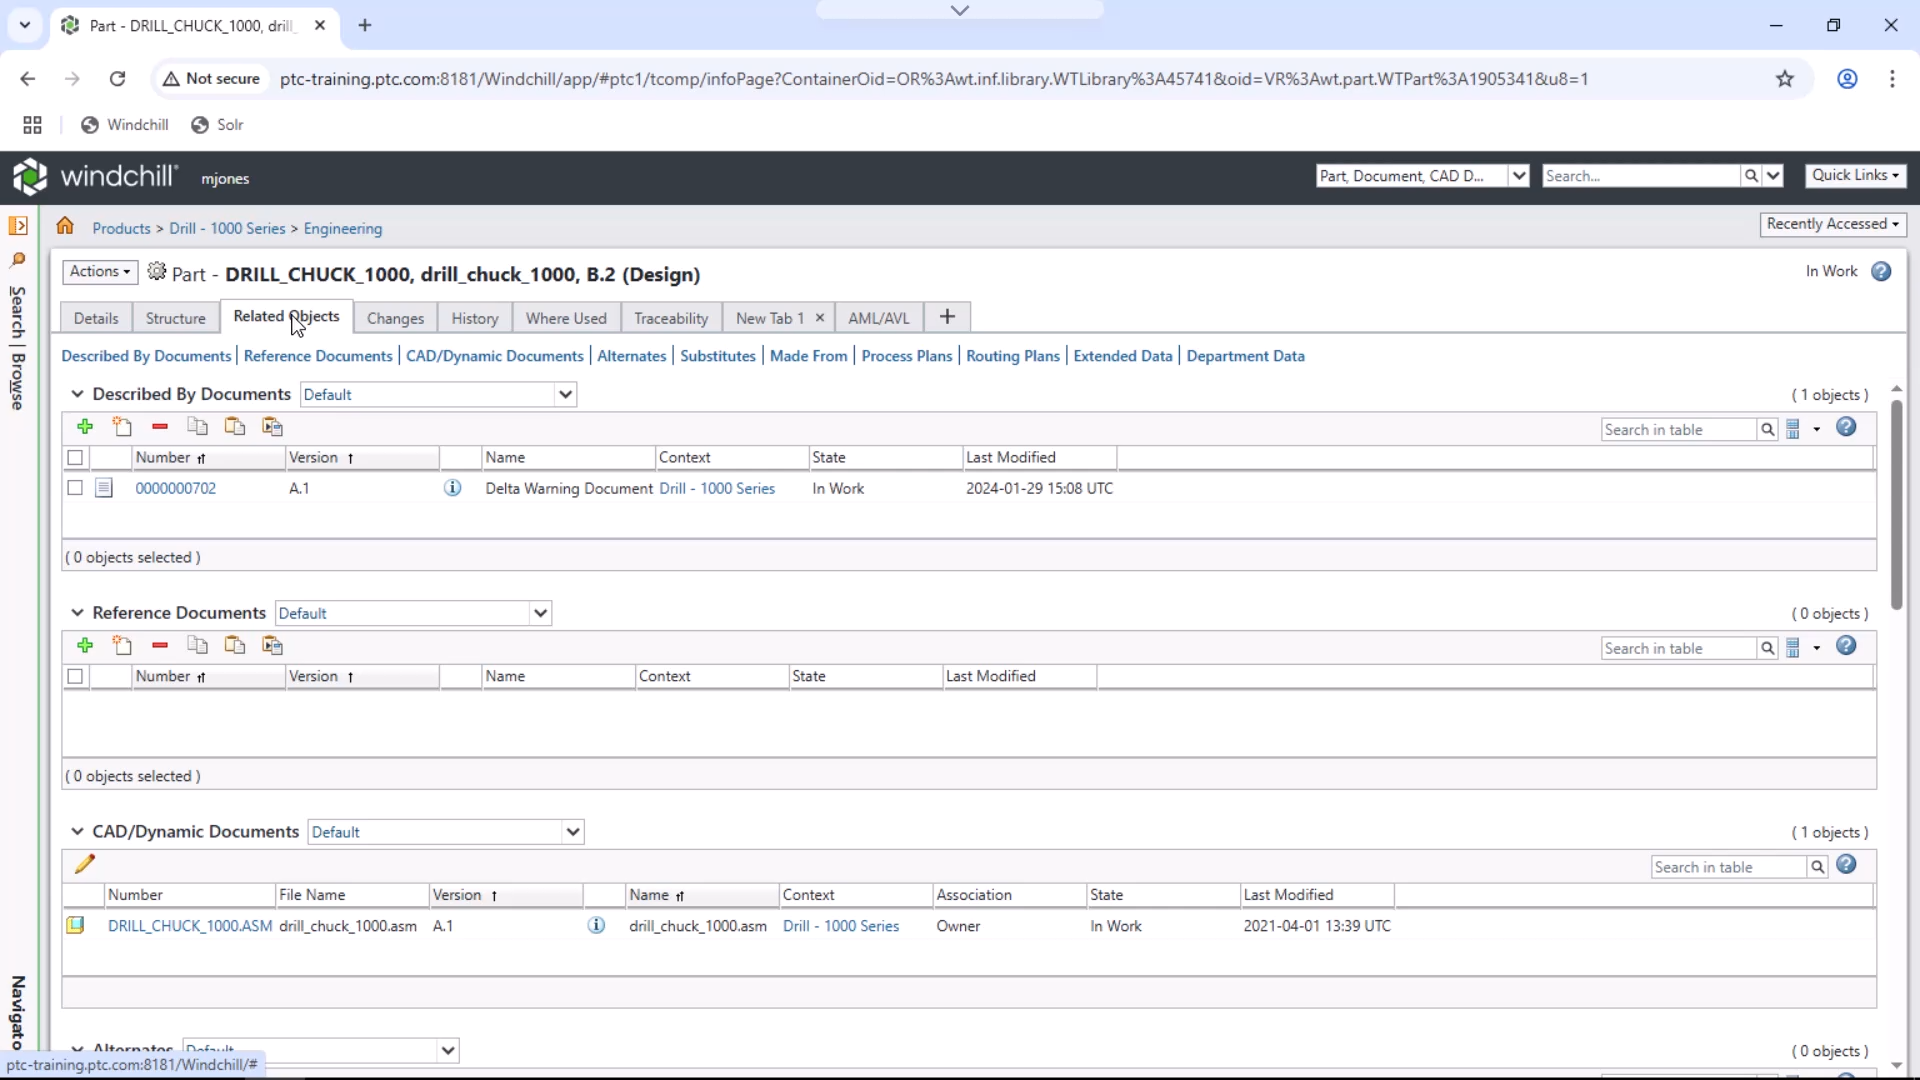Open the Navigator with home icon
This screenshot has width=1920, height=1080.
click(x=65, y=226)
